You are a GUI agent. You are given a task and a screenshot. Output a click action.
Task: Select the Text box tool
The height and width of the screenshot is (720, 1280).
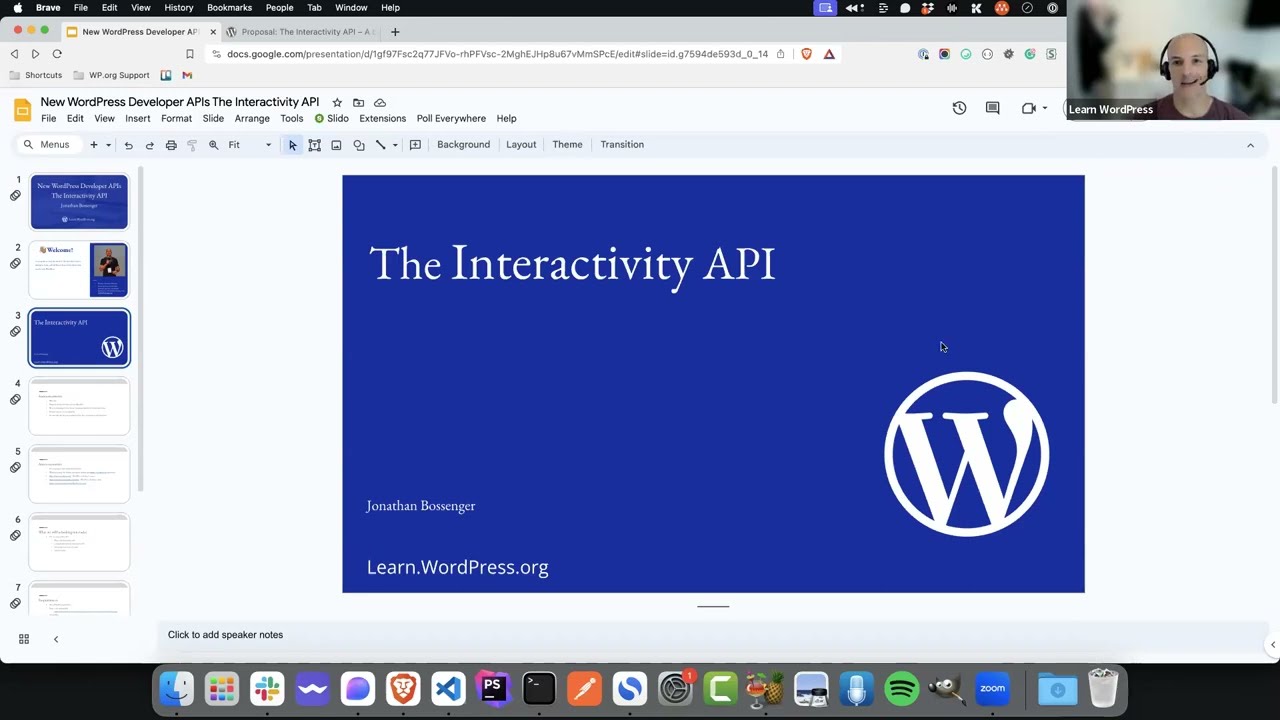point(314,145)
